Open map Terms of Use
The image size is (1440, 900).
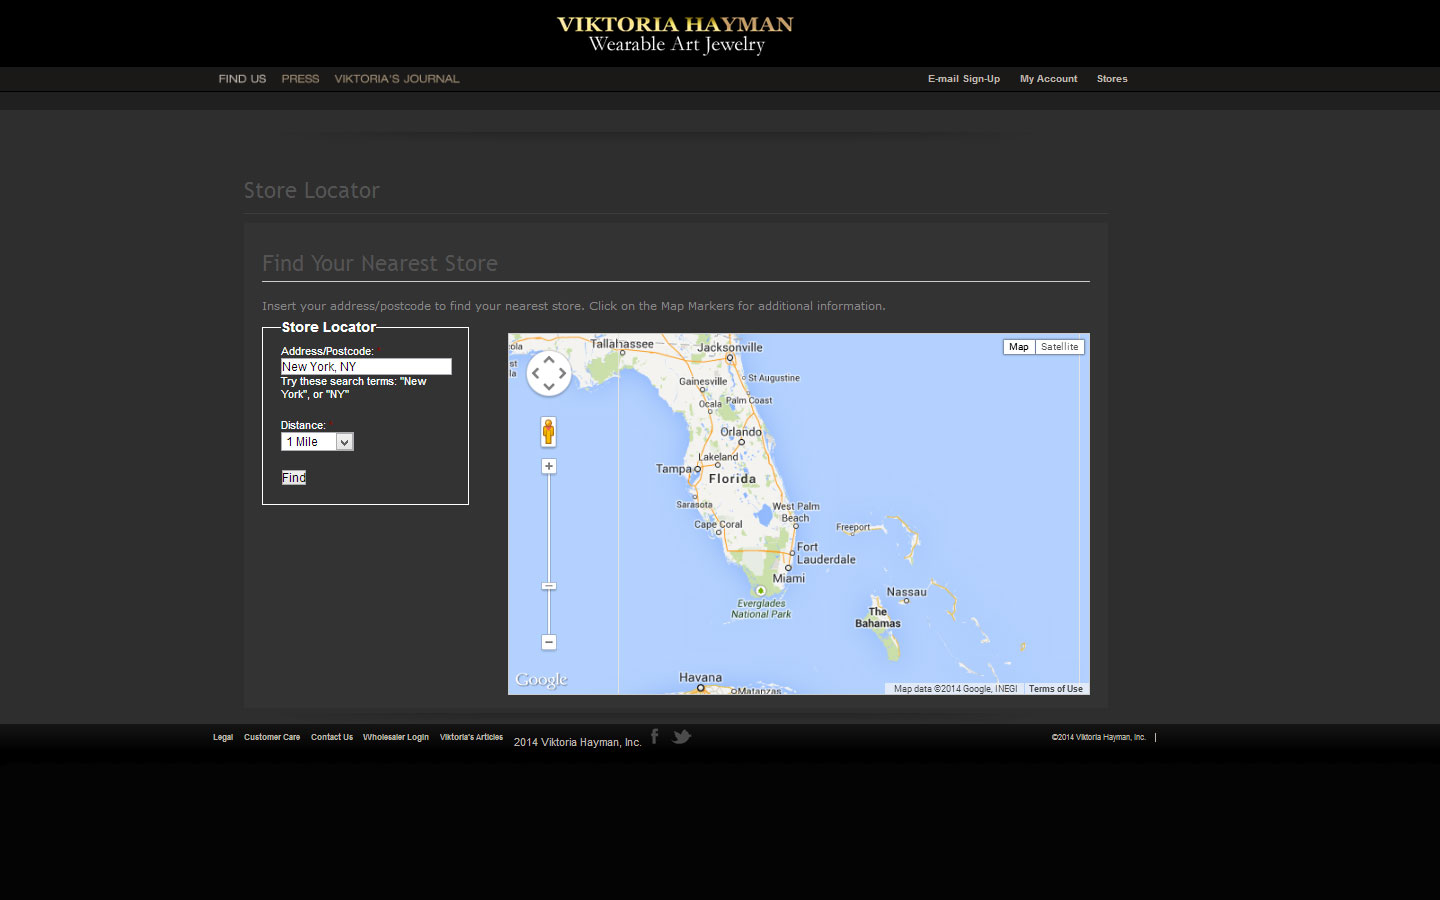[x=1056, y=689]
